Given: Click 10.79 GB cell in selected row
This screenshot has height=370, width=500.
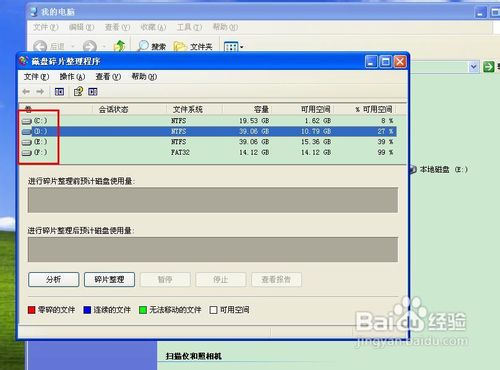Looking at the screenshot, I should tap(316, 131).
